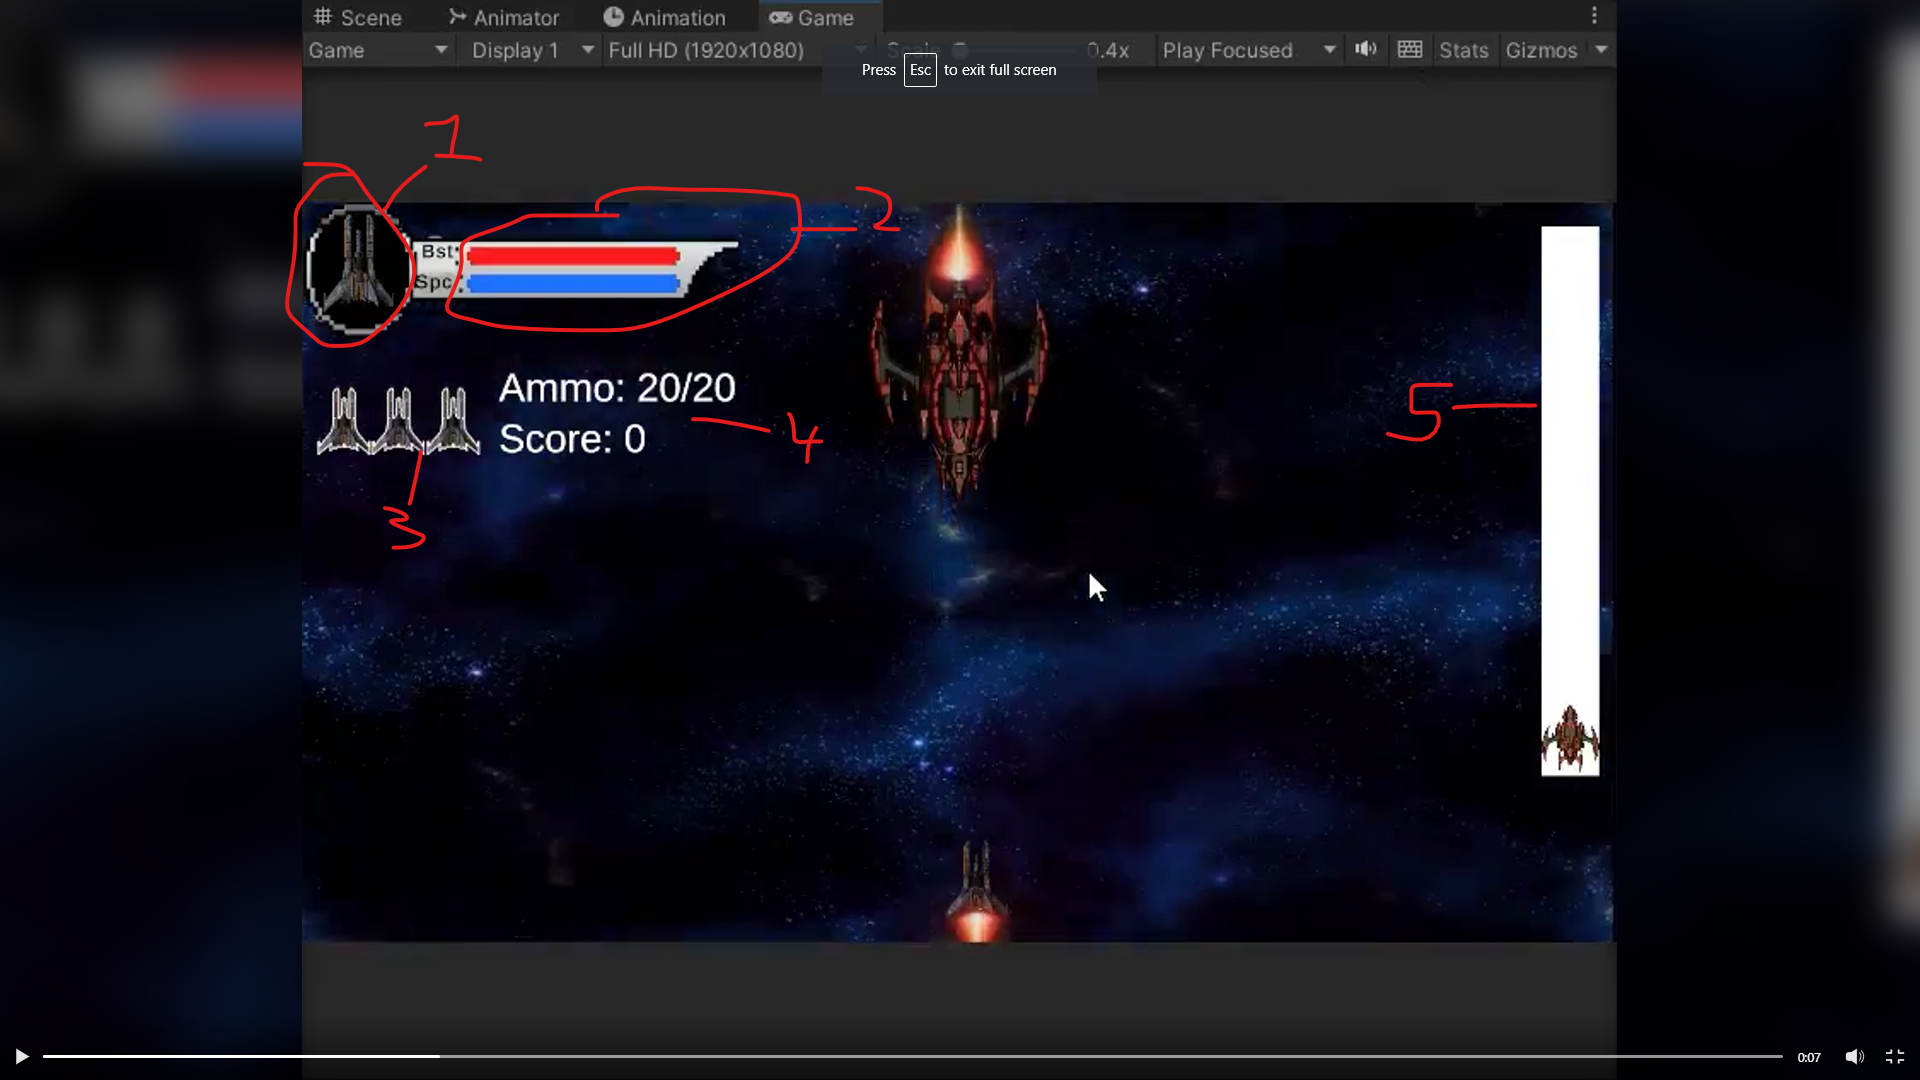
Task: Open the three-dot overflow menu
Action: pyautogui.click(x=1594, y=15)
